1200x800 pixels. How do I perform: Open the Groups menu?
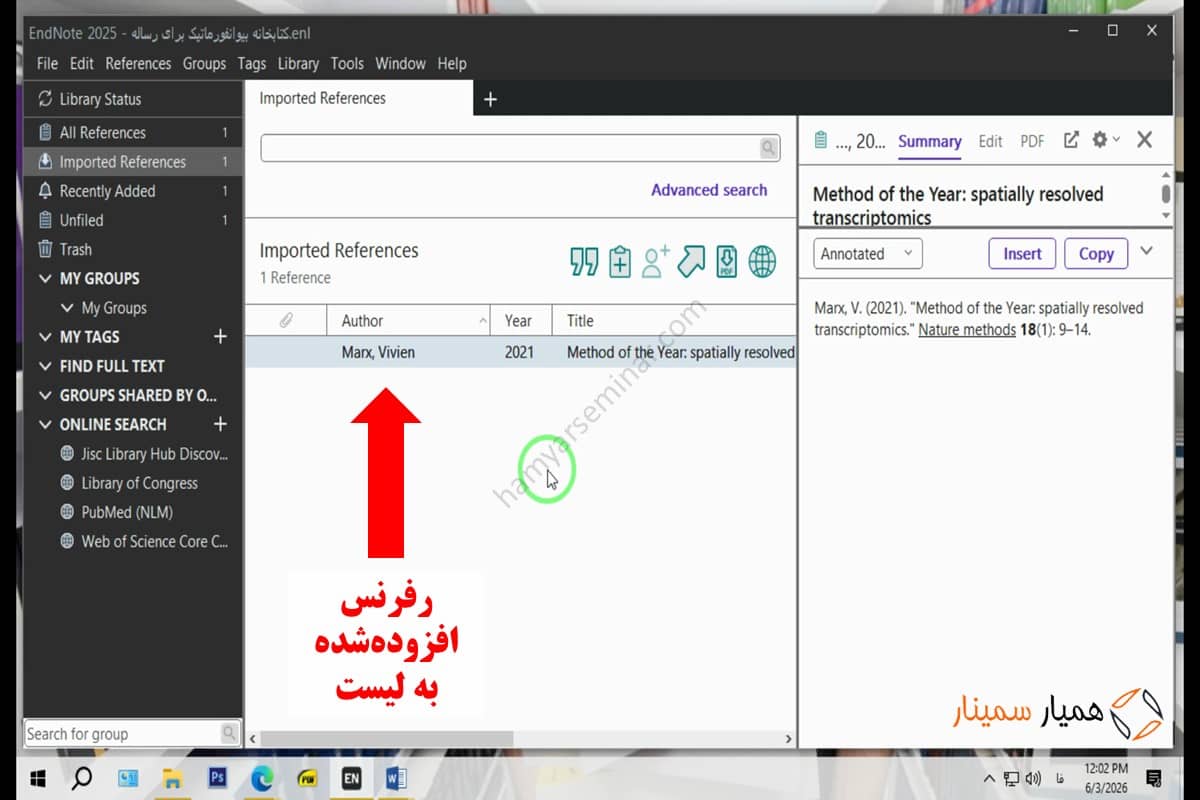[204, 63]
